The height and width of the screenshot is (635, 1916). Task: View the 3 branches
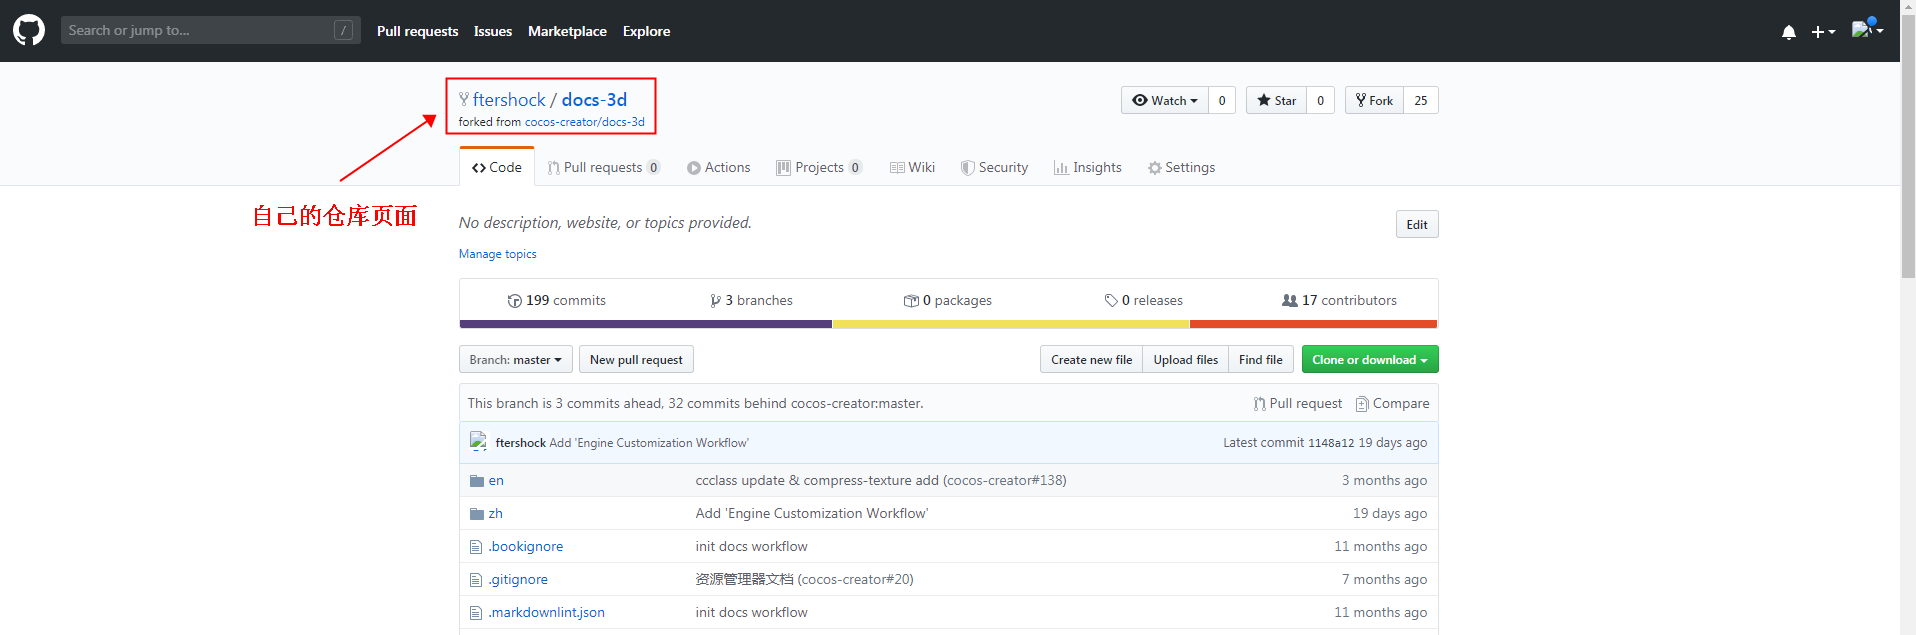coord(751,300)
